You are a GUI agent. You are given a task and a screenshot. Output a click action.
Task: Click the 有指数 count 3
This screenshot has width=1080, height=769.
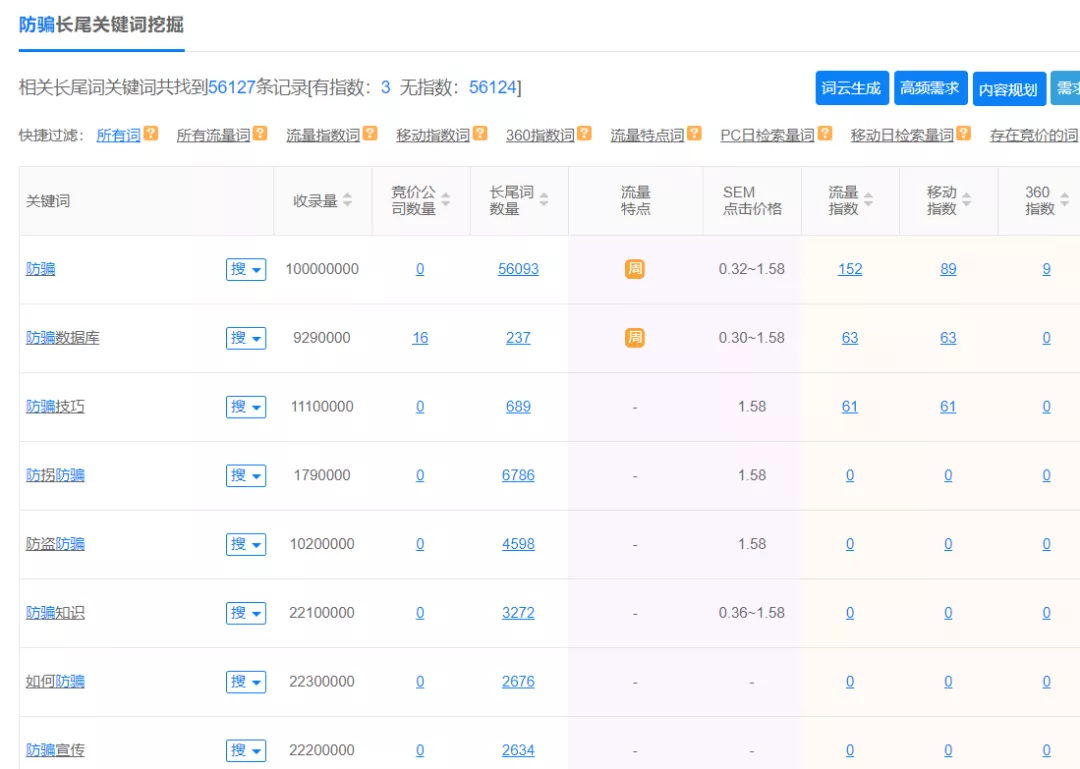(x=385, y=88)
